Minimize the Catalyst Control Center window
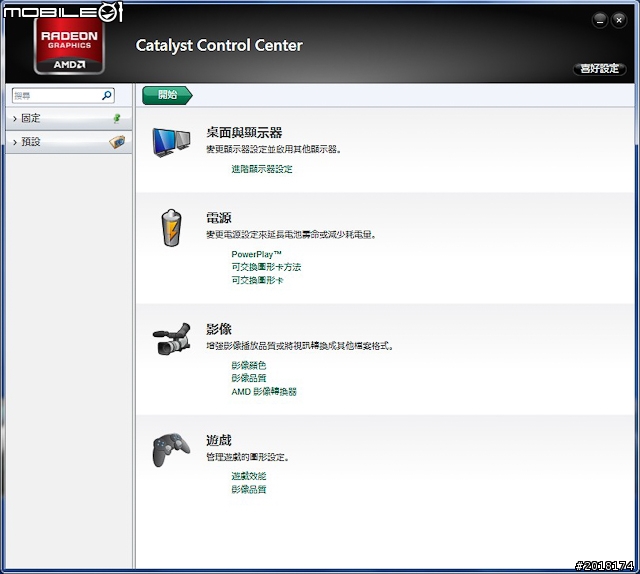 600,20
